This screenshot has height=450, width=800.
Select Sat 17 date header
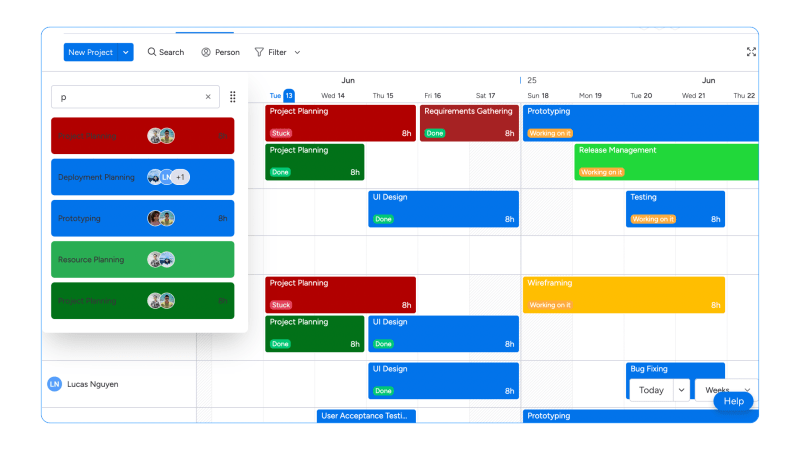485,95
